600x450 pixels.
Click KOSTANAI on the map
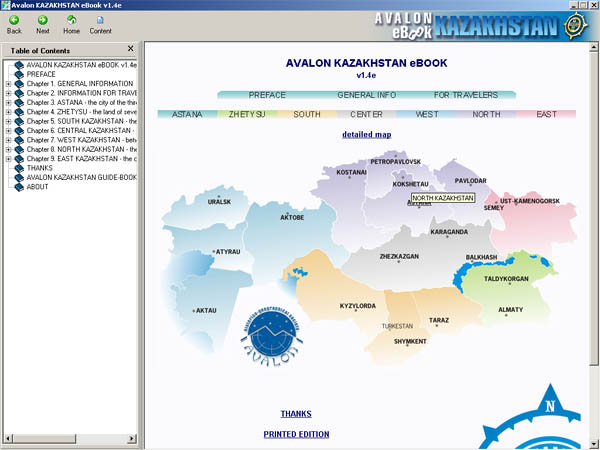point(351,172)
